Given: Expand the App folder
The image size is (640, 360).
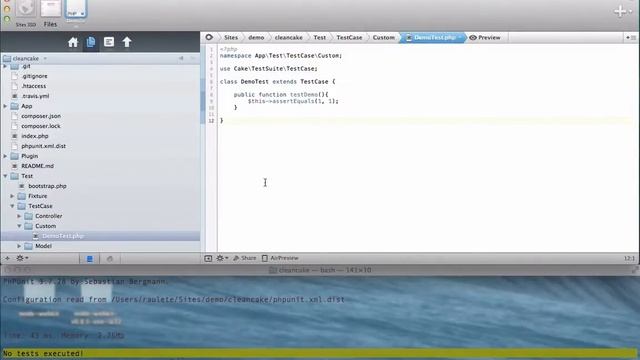Looking at the screenshot, I should 5,106.
